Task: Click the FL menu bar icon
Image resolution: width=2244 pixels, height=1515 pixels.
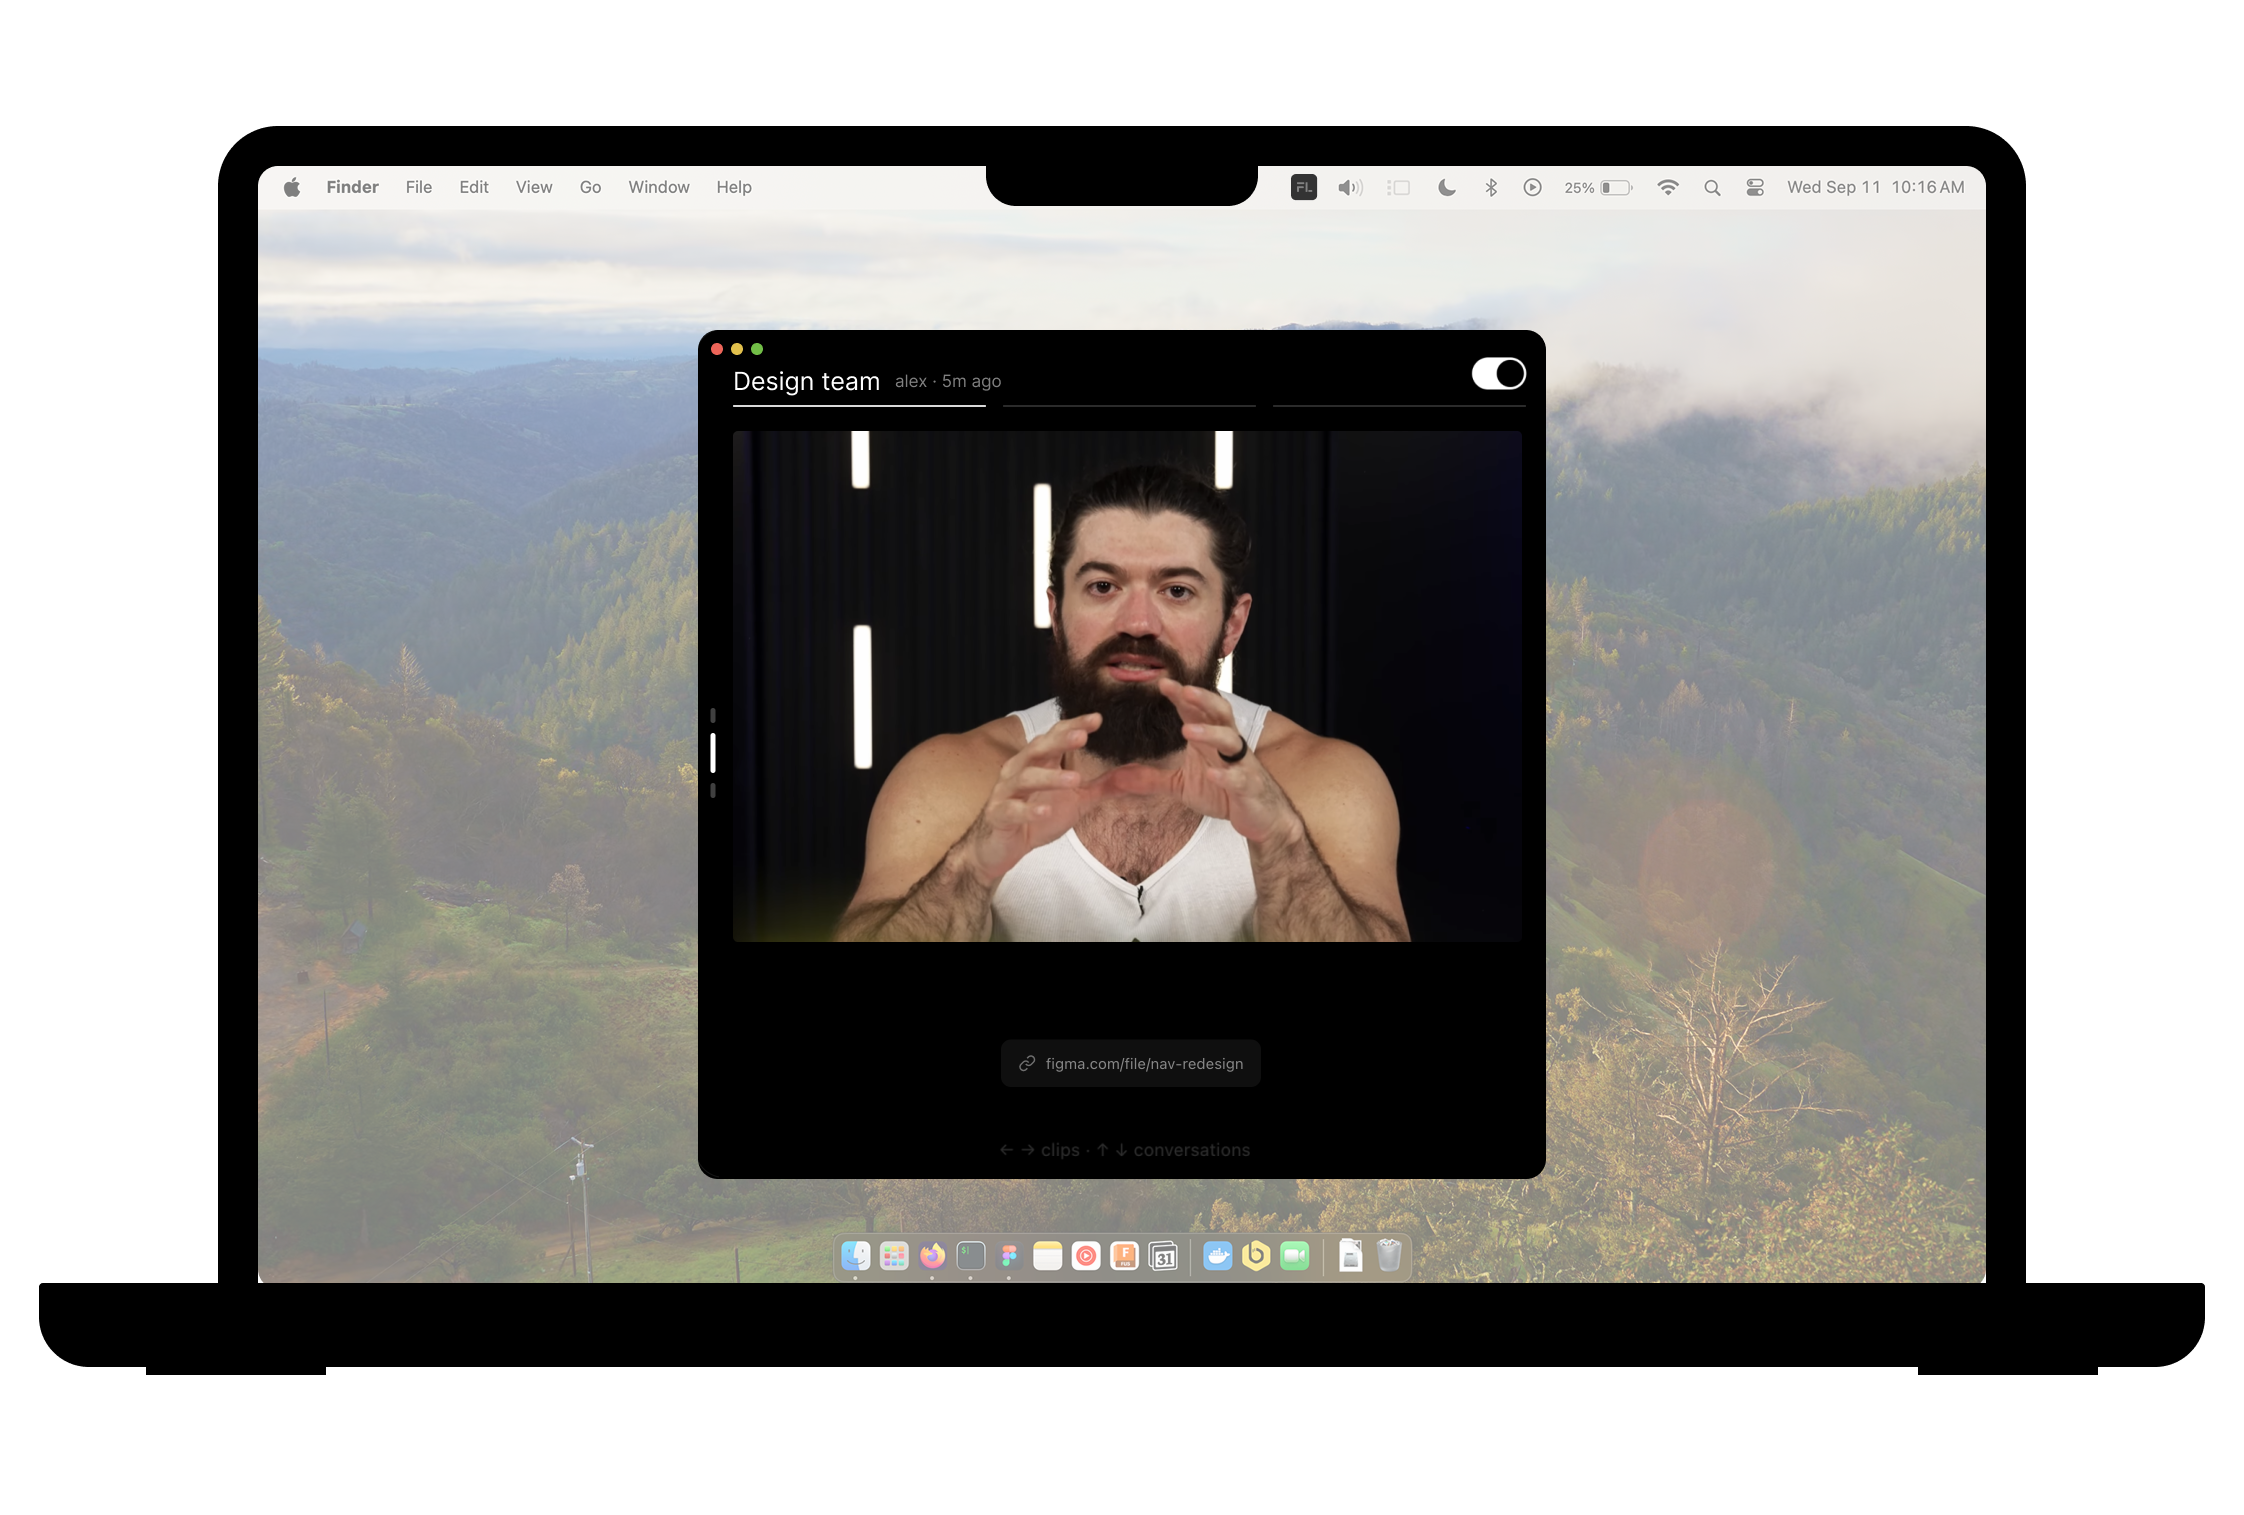Action: click(1303, 187)
